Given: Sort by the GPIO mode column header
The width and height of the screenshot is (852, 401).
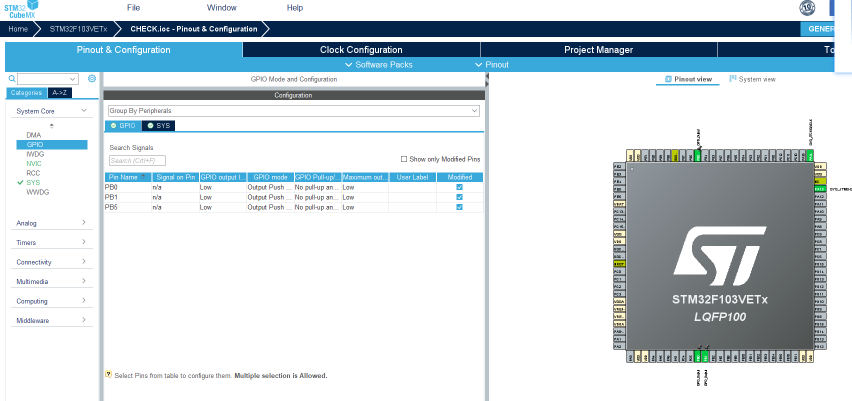Looking at the screenshot, I should [270, 177].
